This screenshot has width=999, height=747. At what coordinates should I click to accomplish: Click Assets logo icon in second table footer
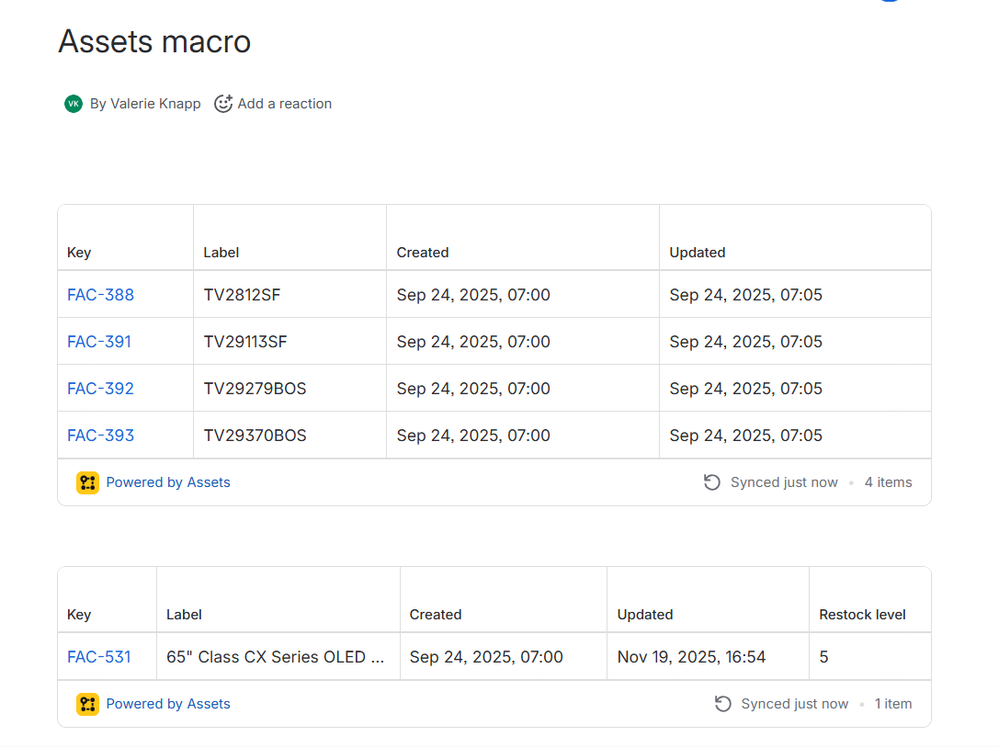coord(88,704)
